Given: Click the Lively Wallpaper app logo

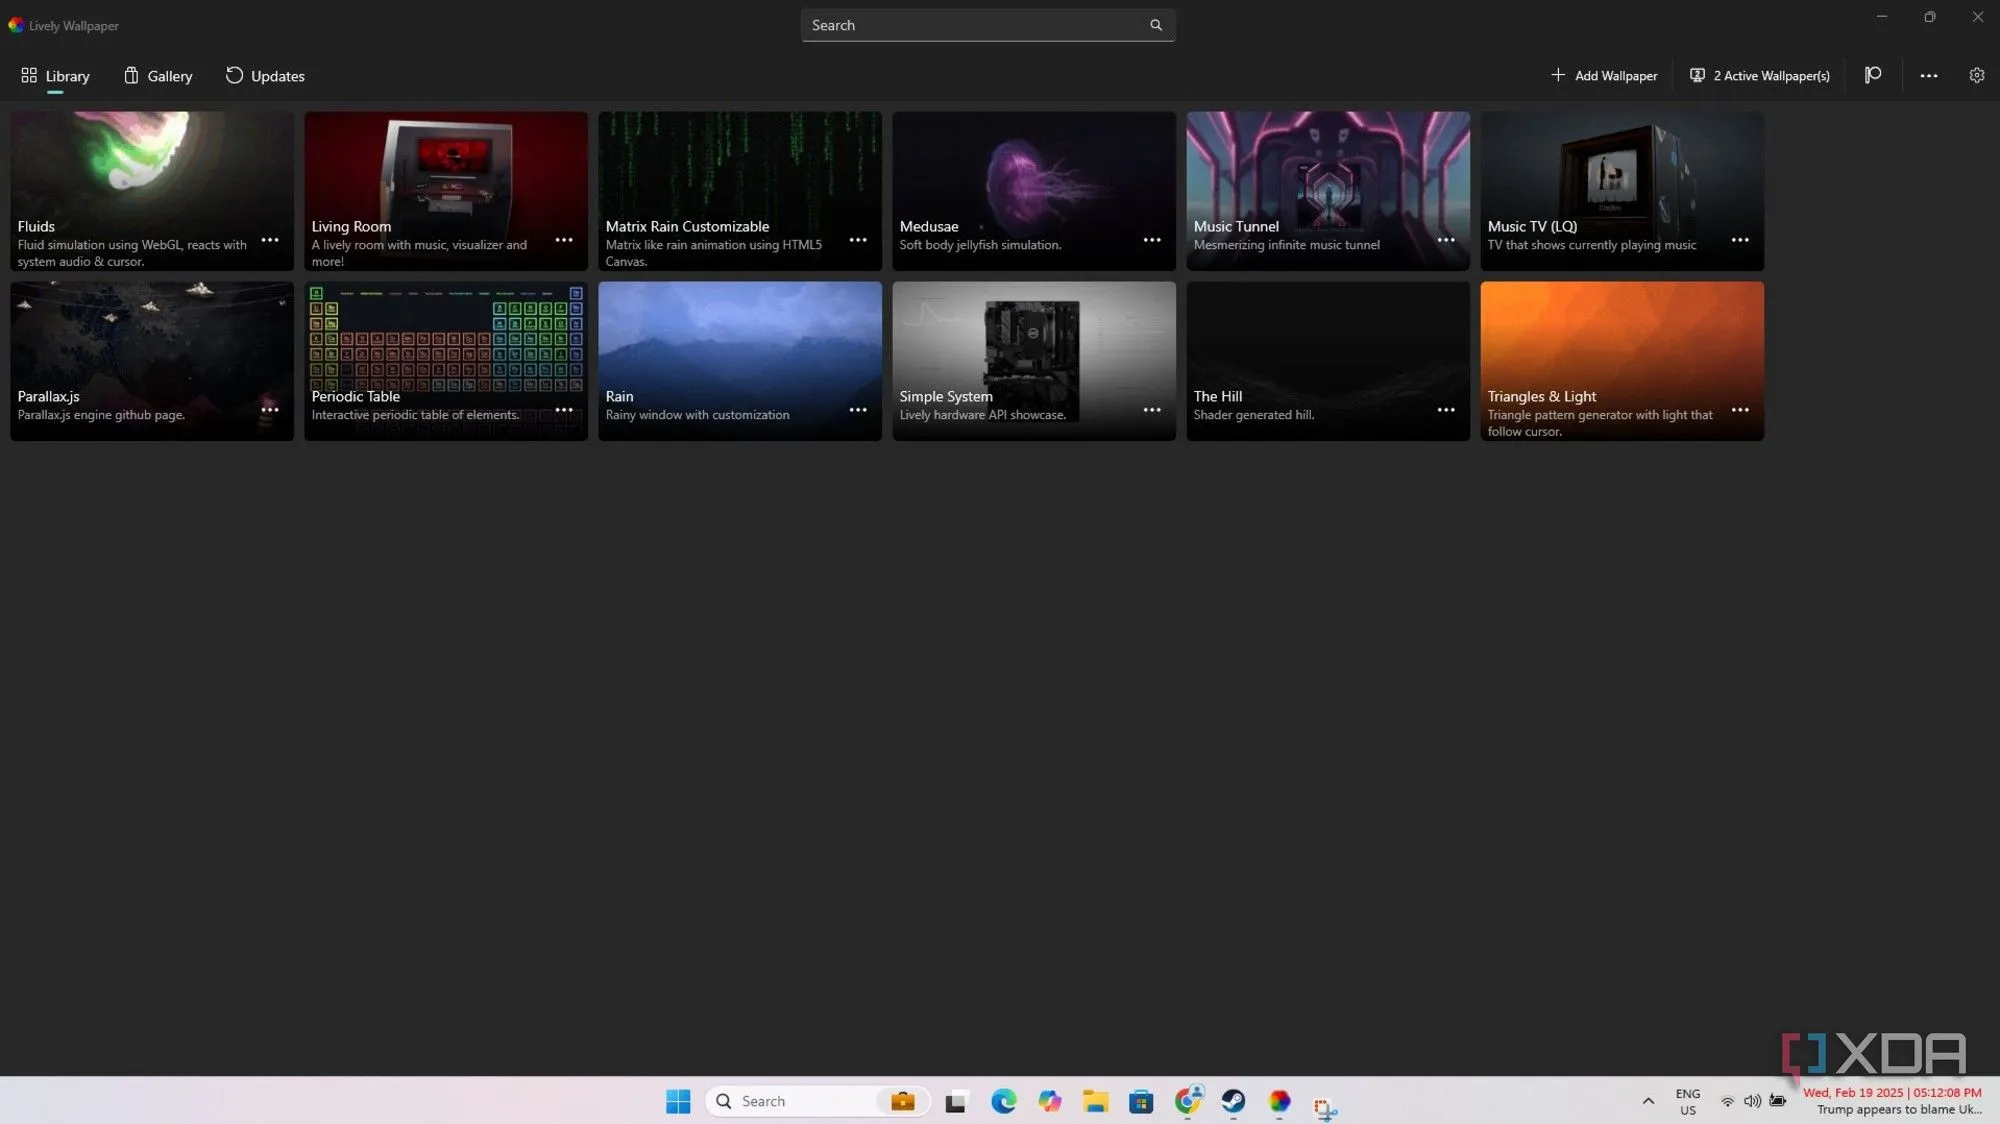Looking at the screenshot, I should (x=16, y=25).
